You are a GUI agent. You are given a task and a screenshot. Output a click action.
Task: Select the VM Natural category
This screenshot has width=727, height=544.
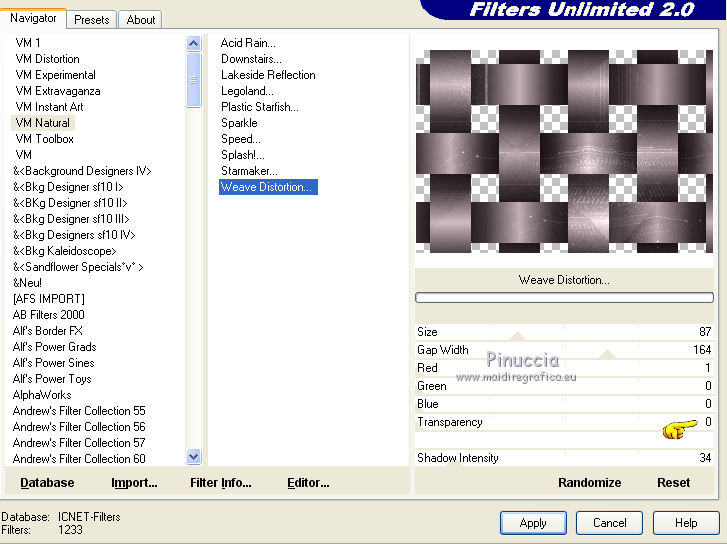coord(43,123)
